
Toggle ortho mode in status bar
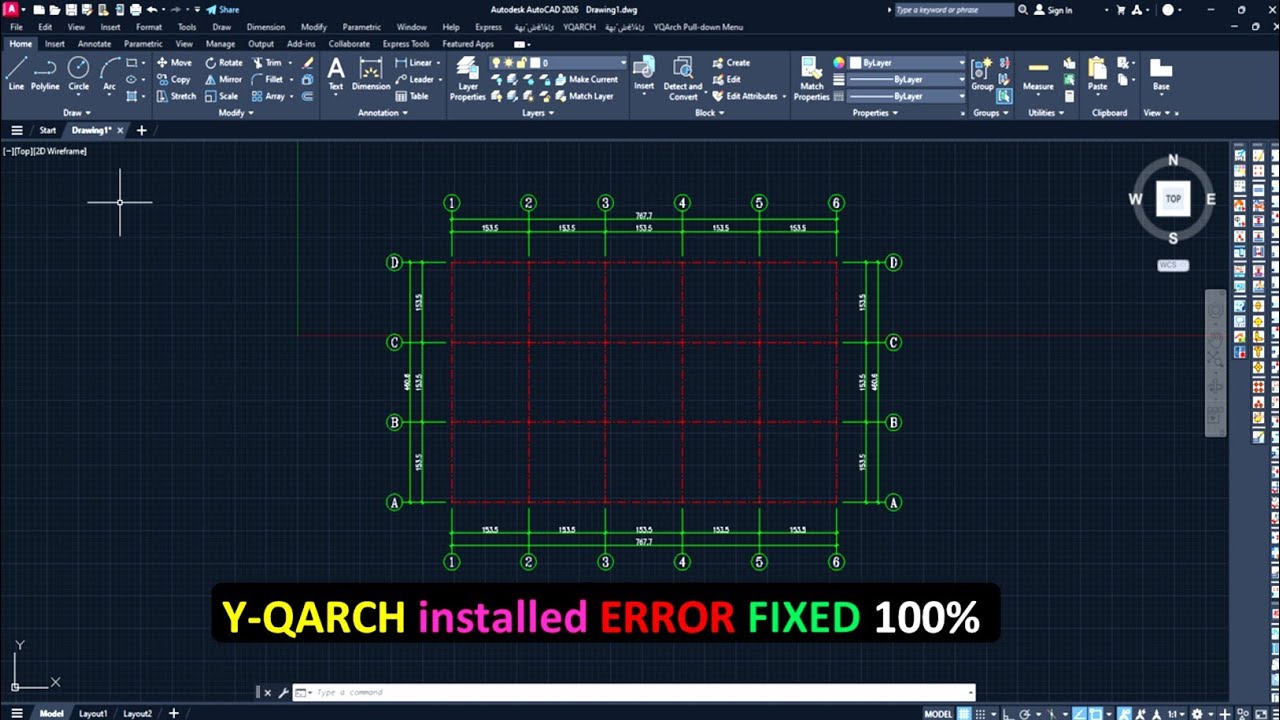point(1011,713)
